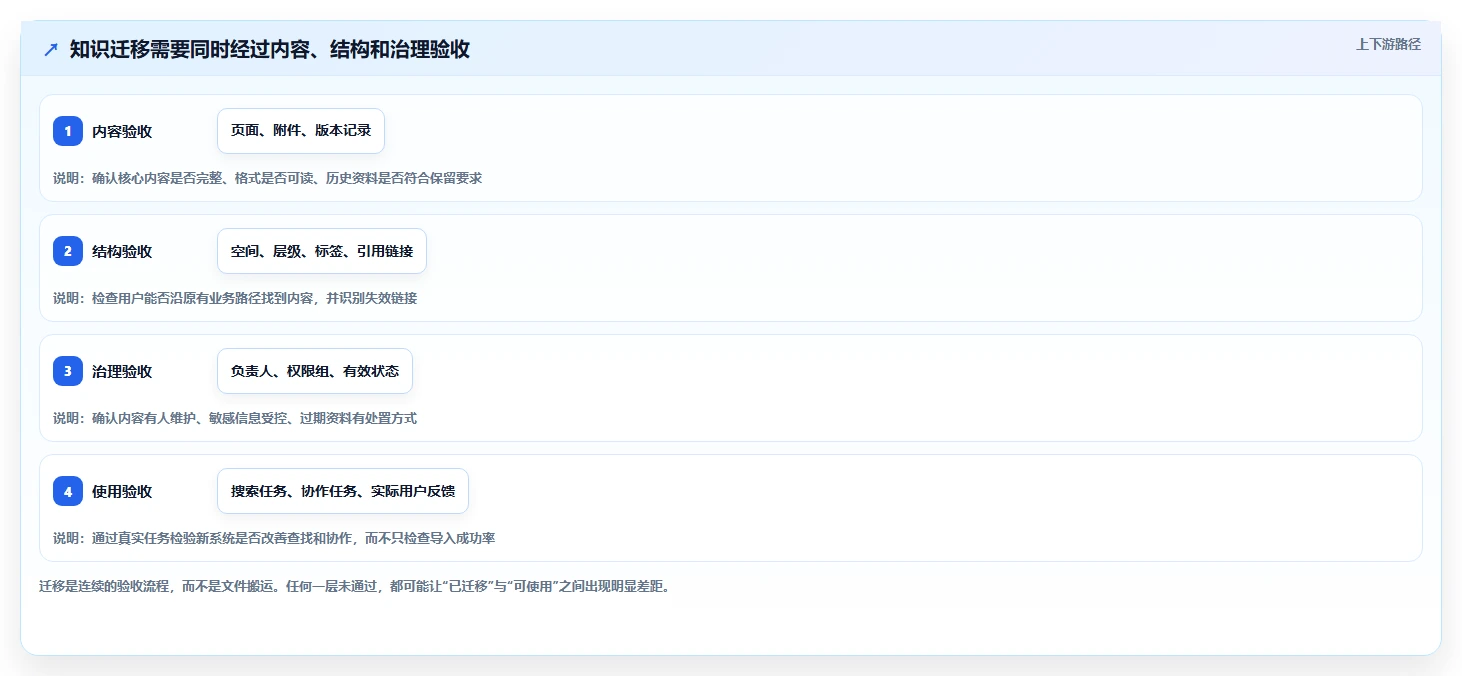Click the 治理验收 step title
Viewport: 1462px width, 676px height.
pyautogui.click(x=122, y=371)
